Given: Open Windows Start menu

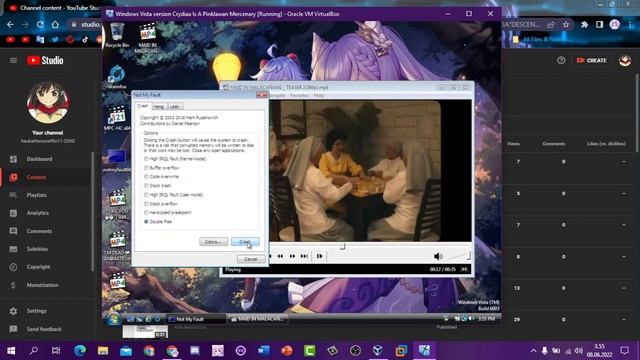Looking at the screenshot, I should pos(11,351).
